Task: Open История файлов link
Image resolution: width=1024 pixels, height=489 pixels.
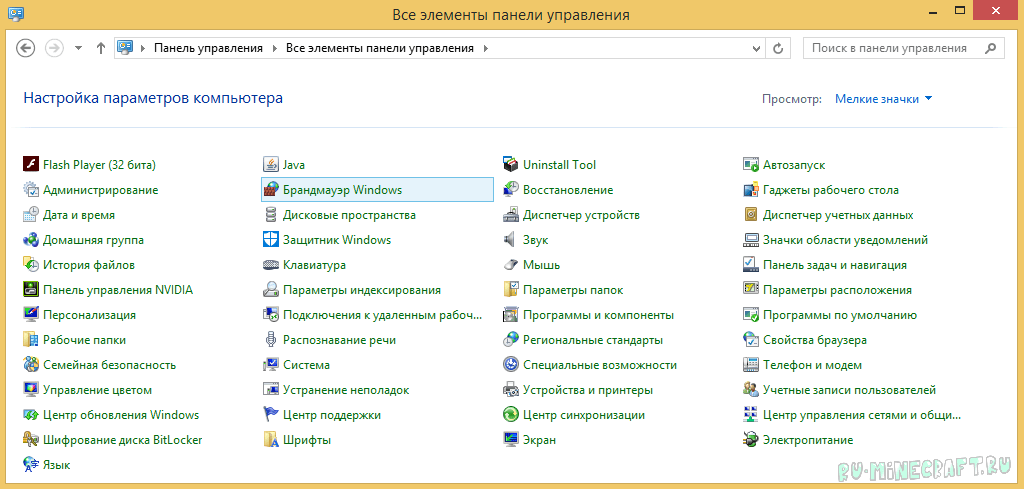Action: [x=89, y=265]
